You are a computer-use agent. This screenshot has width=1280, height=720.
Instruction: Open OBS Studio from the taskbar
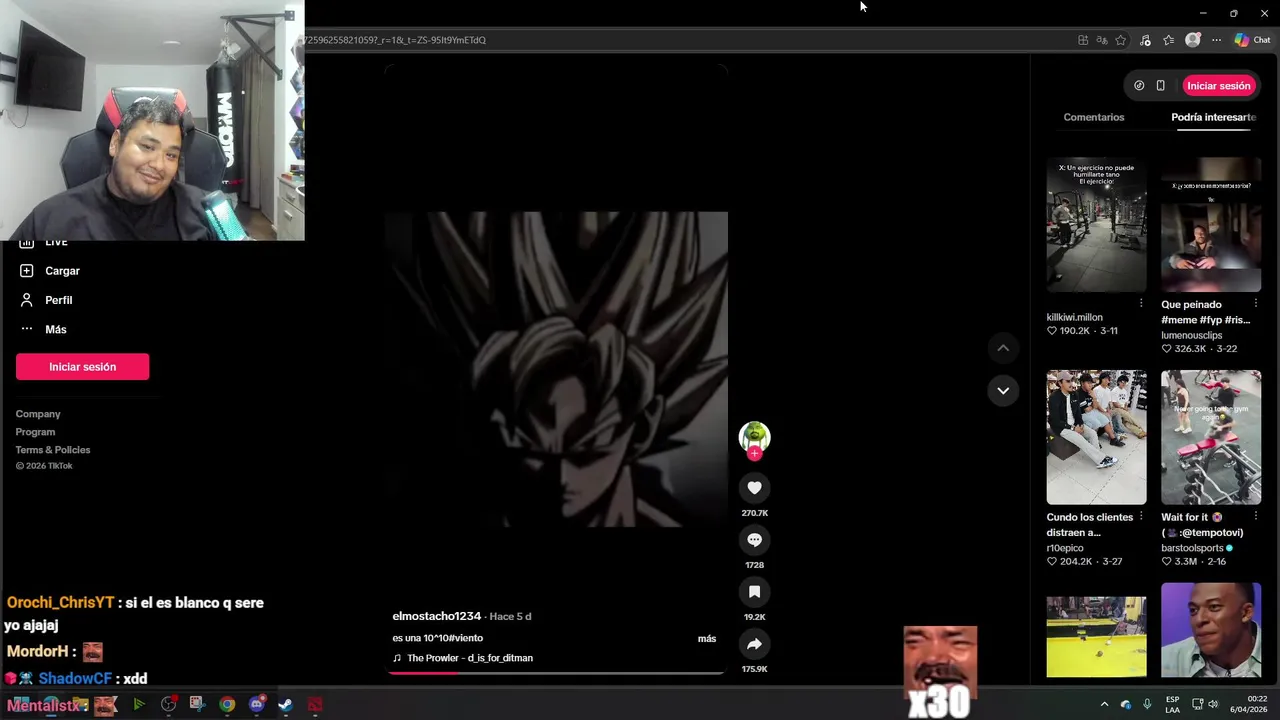tap(168, 704)
